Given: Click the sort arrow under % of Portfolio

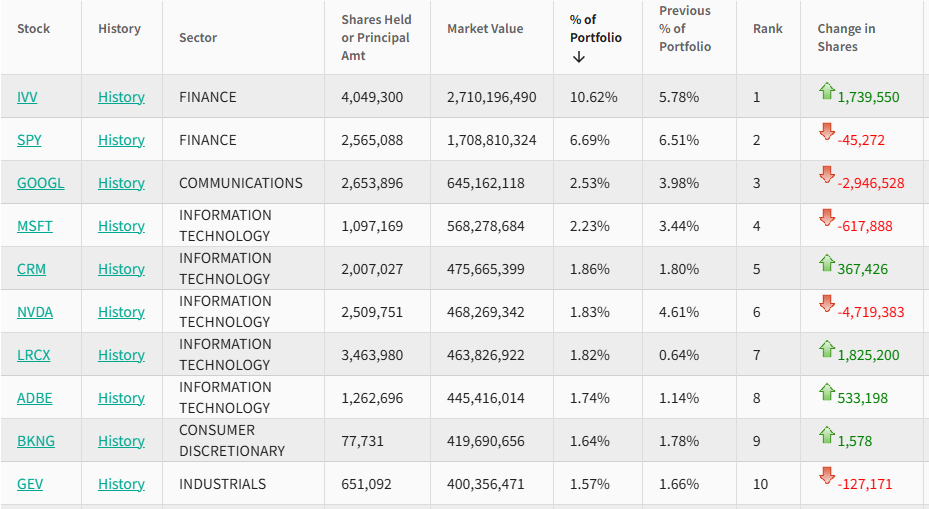Looking at the screenshot, I should [x=579, y=57].
